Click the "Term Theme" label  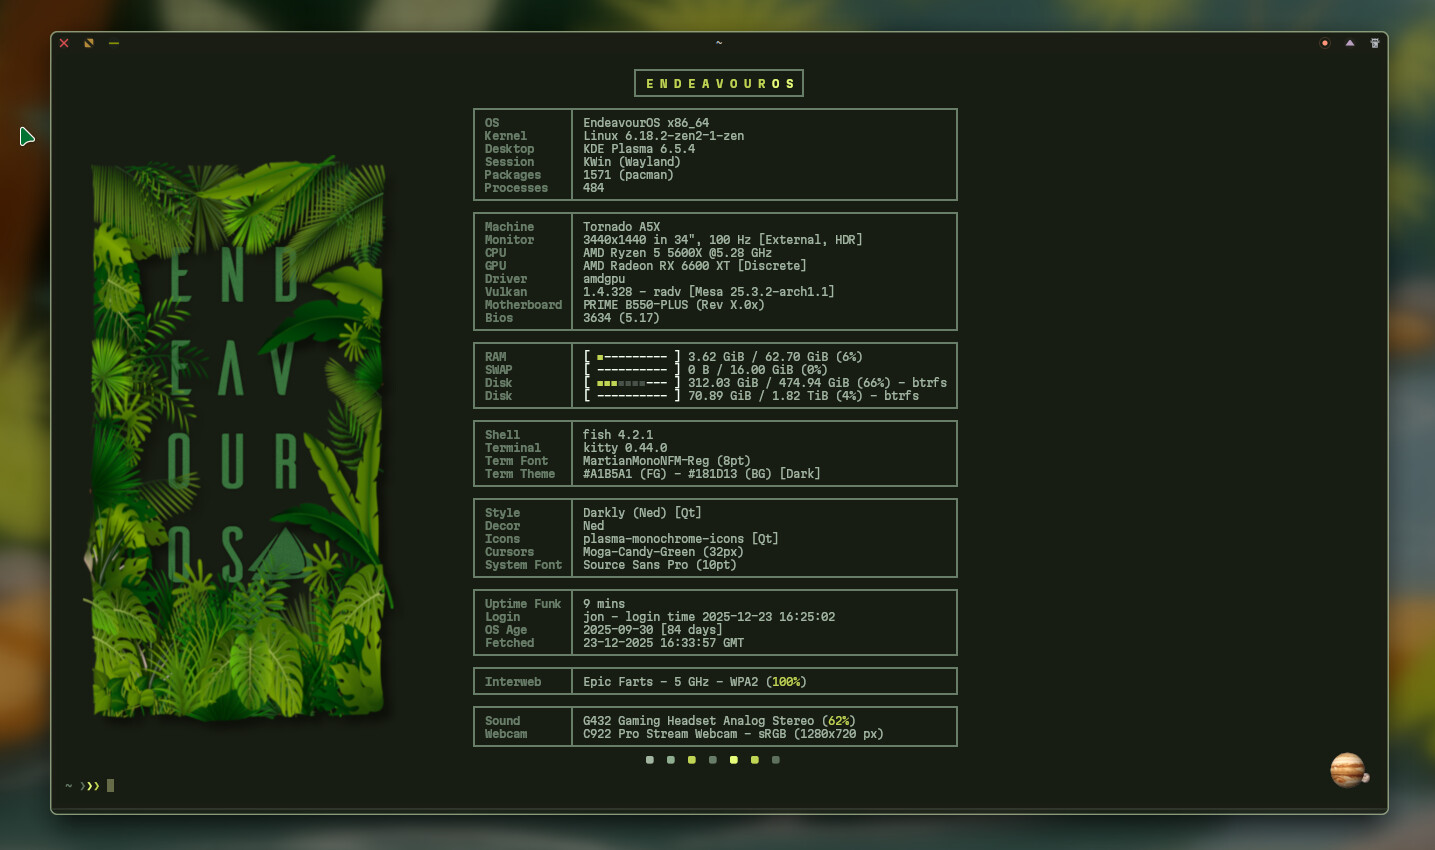(x=520, y=474)
